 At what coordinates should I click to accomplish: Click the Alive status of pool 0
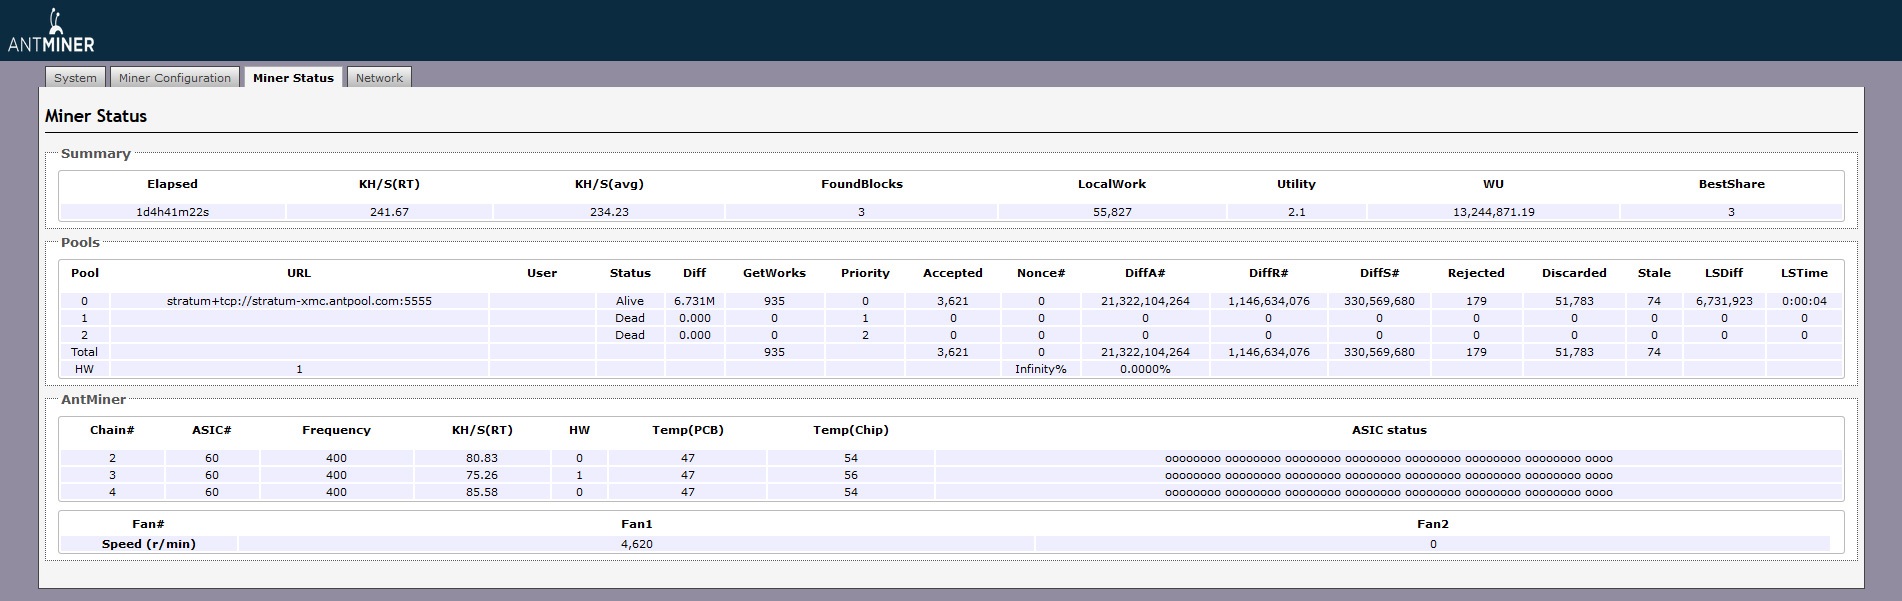pos(630,301)
